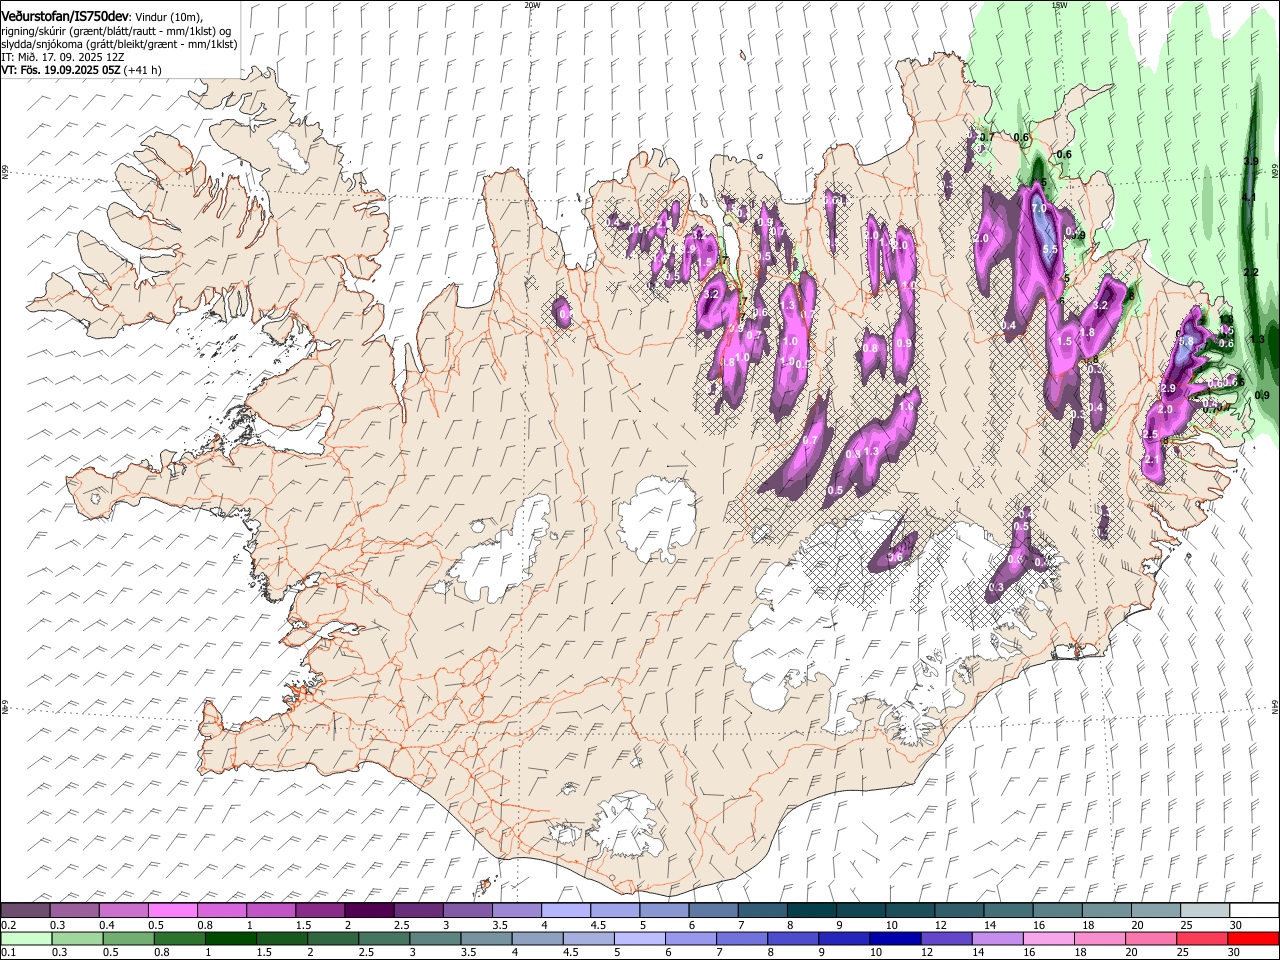Click the 'slydda/snjókoma' legend description line
1280x960 pixels.
point(119,44)
